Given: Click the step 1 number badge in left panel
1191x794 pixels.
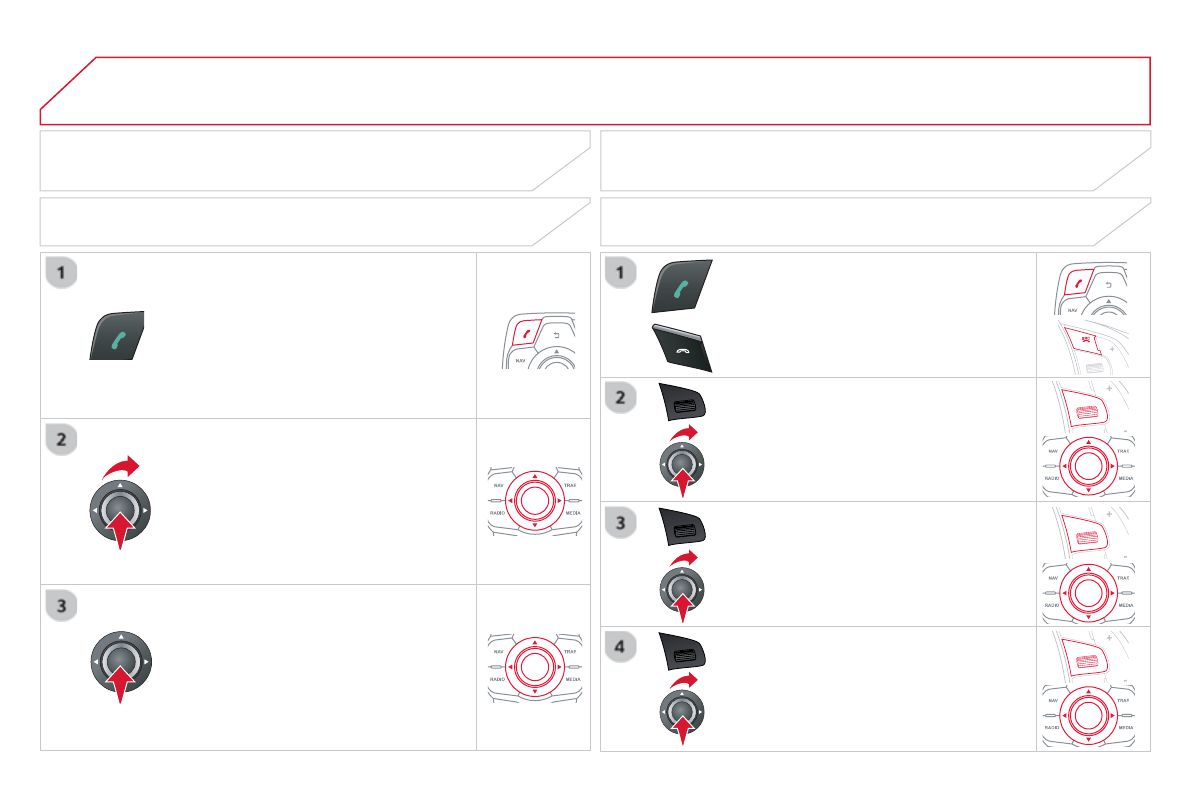Looking at the screenshot, I should coord(62,272).
